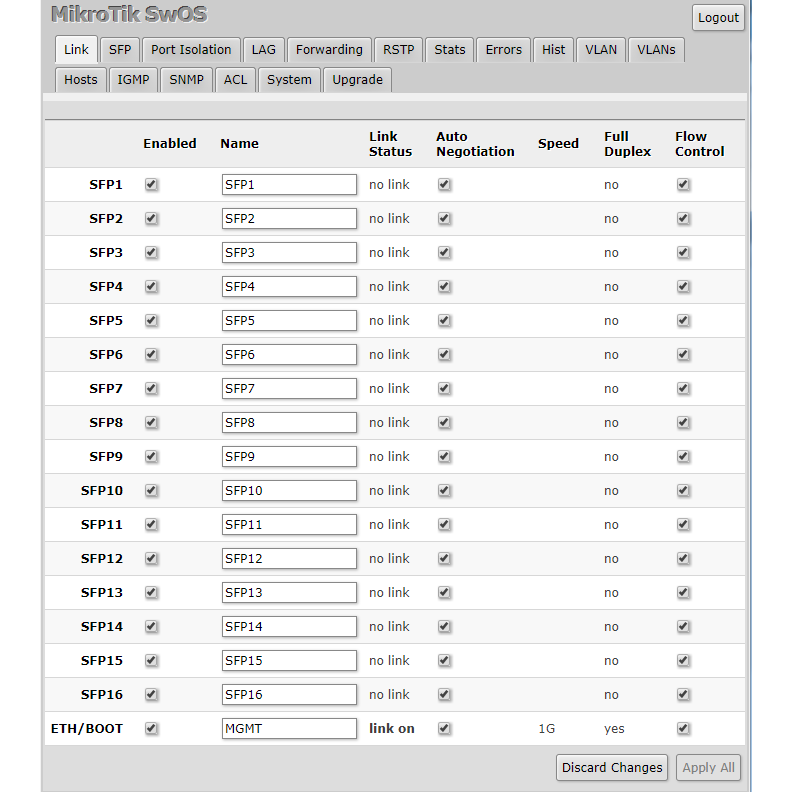Open the SFP tab
The height and width of the screenshot is (792, 792).
119,49
